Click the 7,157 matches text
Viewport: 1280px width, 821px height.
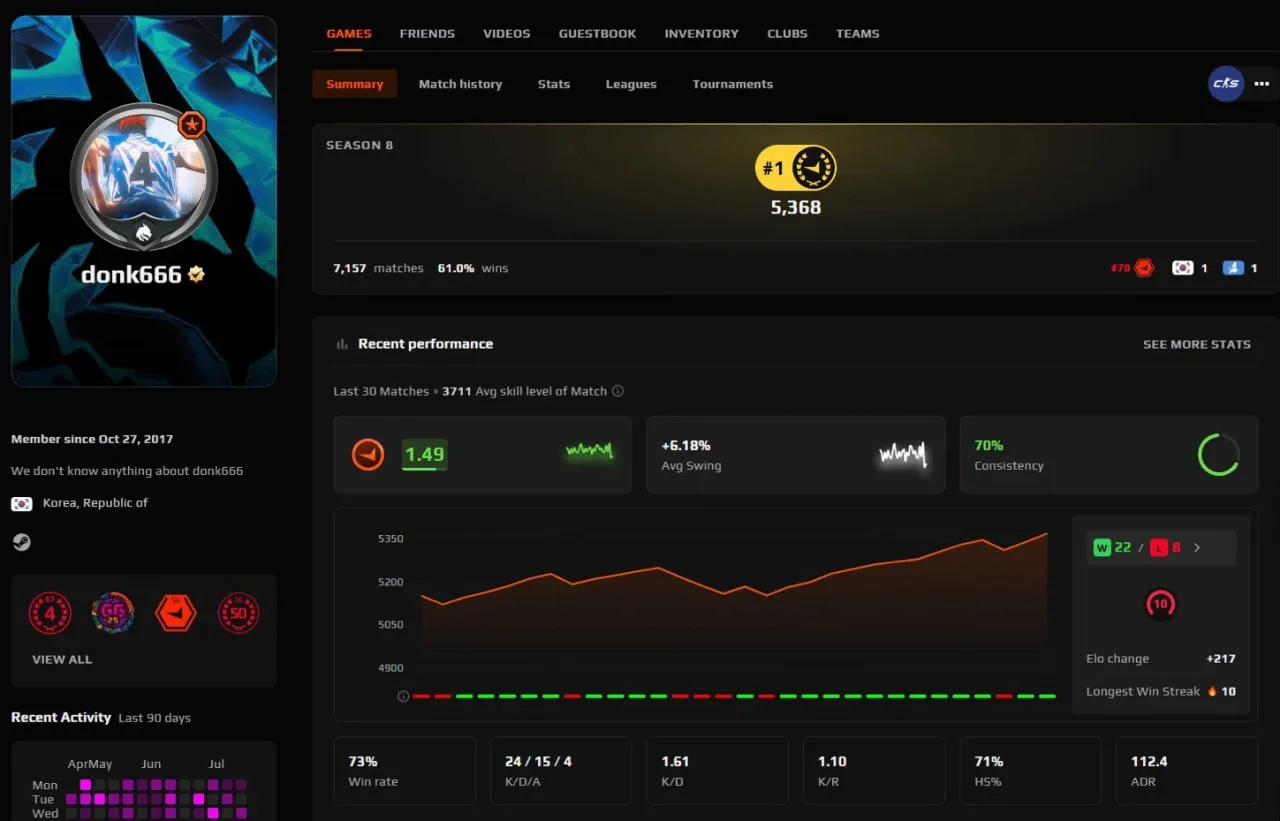[378, 268]
